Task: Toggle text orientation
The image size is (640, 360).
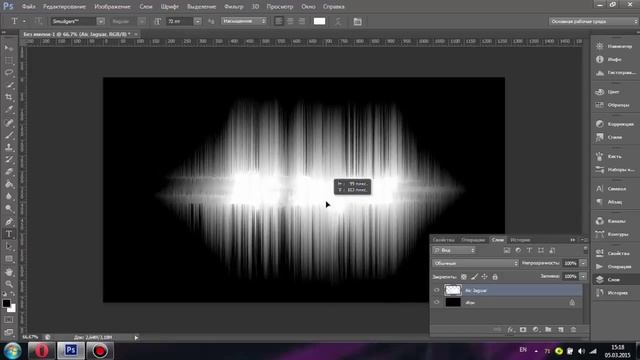Action: pos(38,21)
